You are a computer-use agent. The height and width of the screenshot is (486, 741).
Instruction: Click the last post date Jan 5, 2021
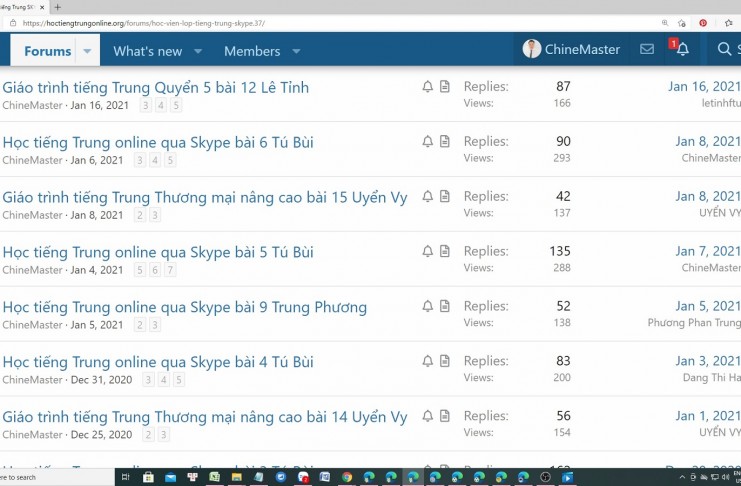tap(708, 306)
